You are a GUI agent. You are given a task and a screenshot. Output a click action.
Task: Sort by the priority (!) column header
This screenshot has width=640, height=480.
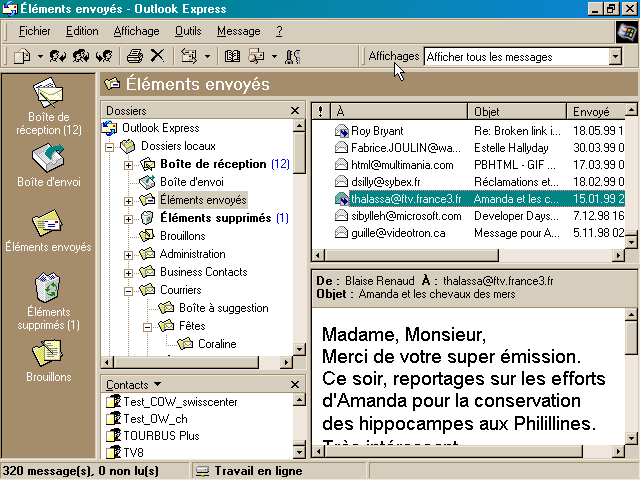[x=321, y=111]
